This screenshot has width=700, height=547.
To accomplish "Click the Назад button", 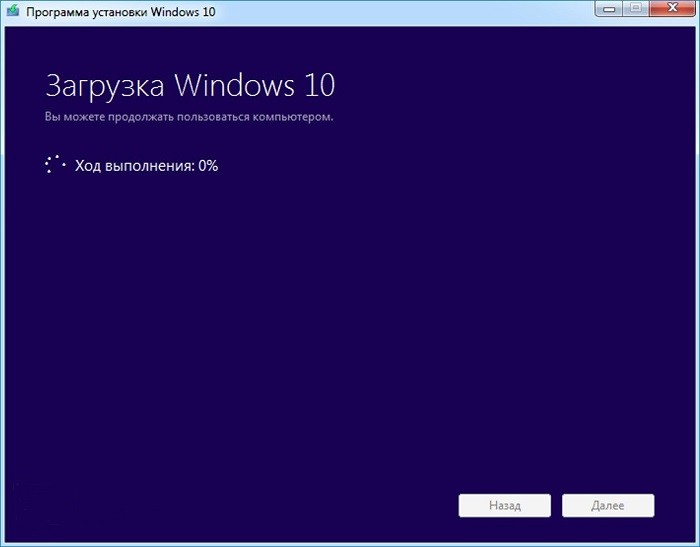I will coord(504,505).
